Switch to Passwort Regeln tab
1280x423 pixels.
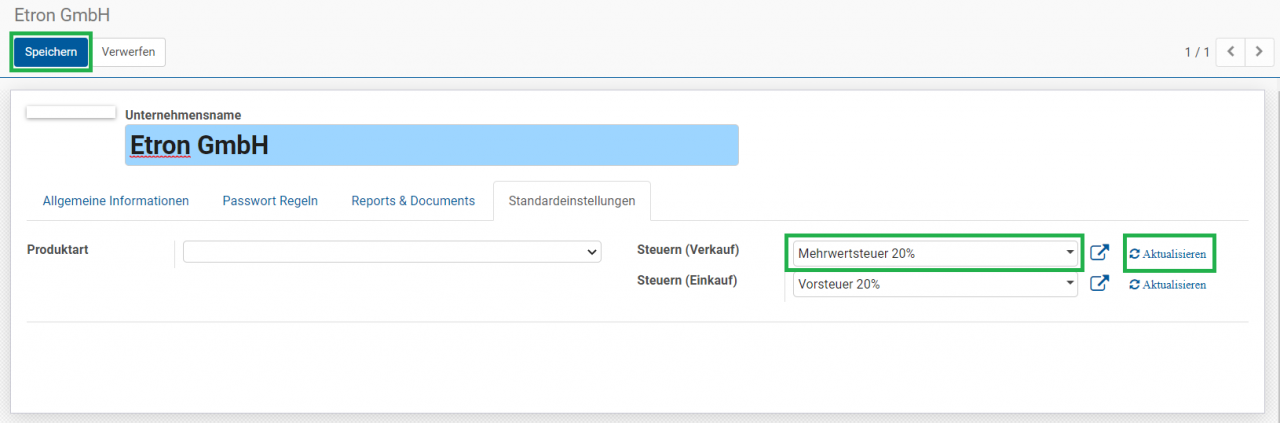coord(270,201)
